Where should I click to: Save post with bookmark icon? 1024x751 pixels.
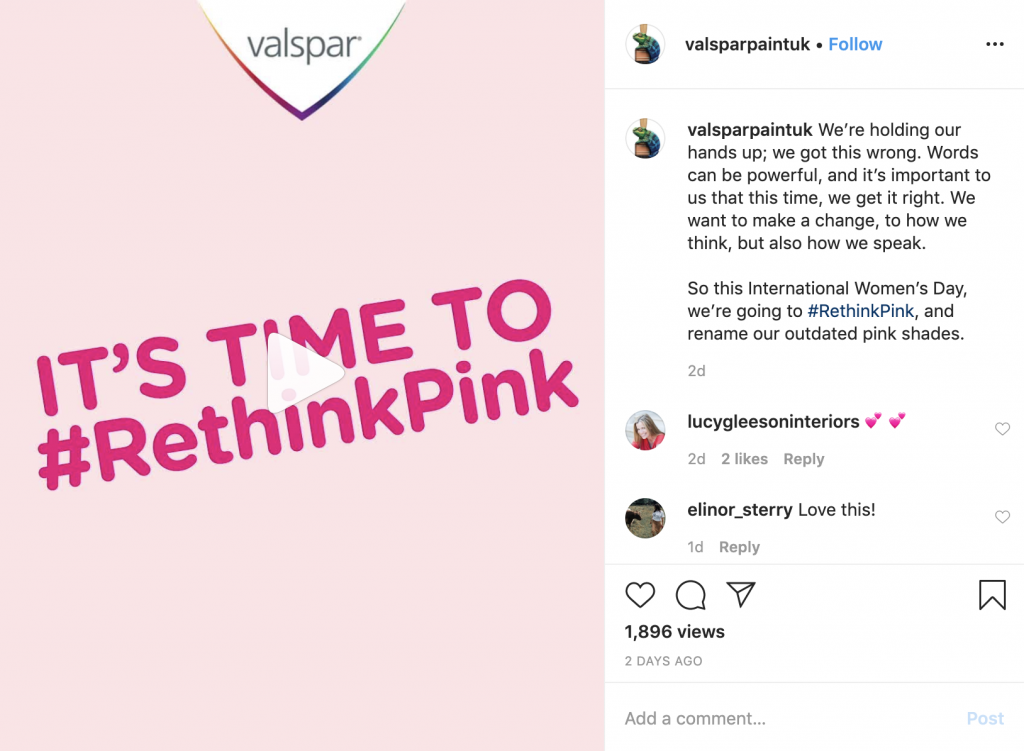tap(991, 595)
